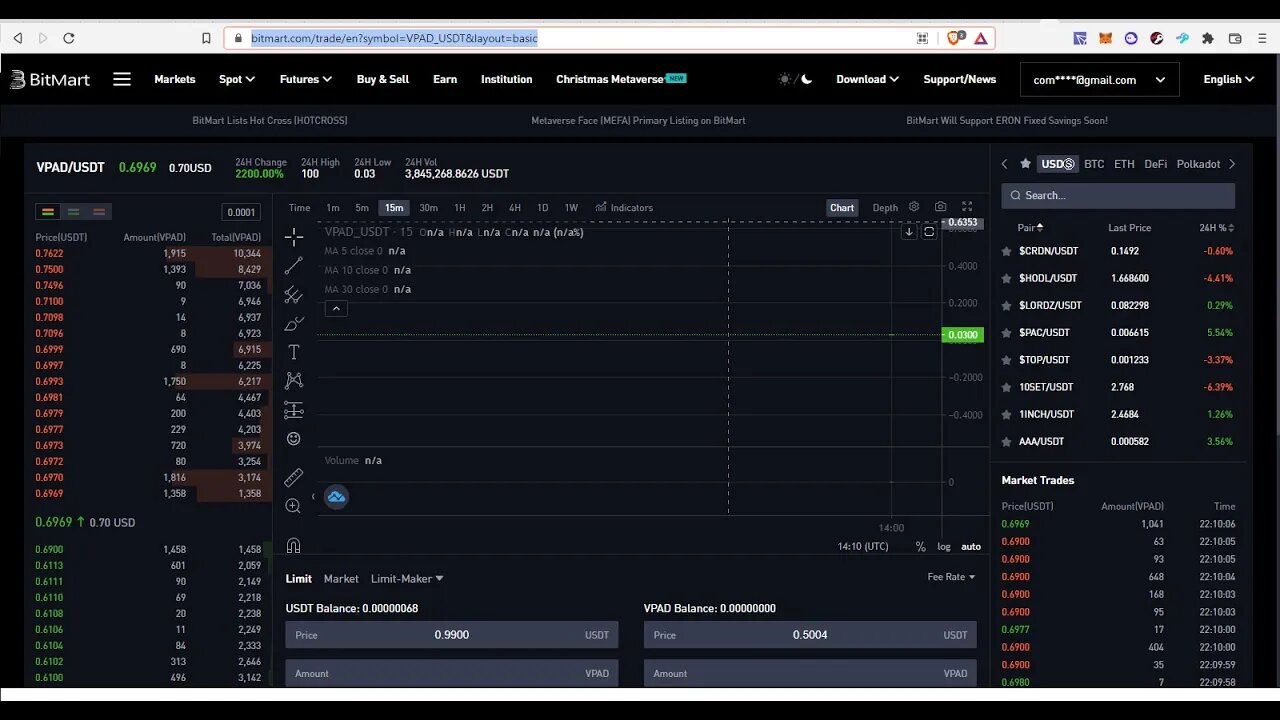Open Christmas Metaverse page
This screenshot has width=1280, height=720.
point(621,79)
